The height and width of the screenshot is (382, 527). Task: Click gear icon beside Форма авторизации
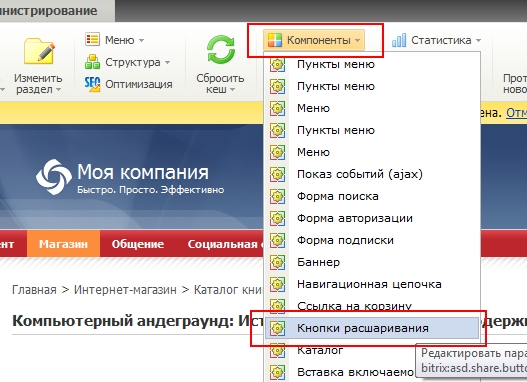click(277, 218)
